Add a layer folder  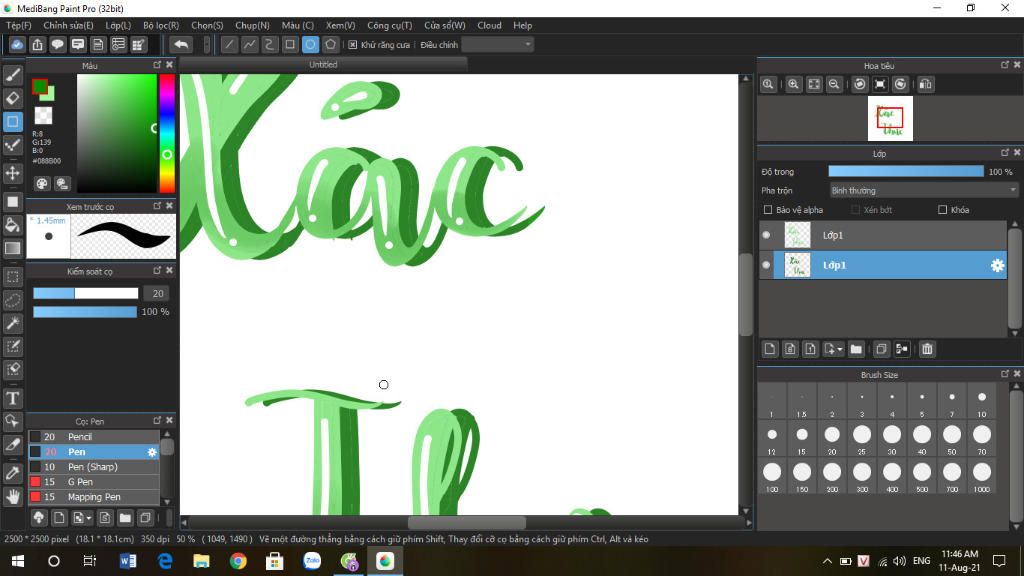[x=856, y=349]
